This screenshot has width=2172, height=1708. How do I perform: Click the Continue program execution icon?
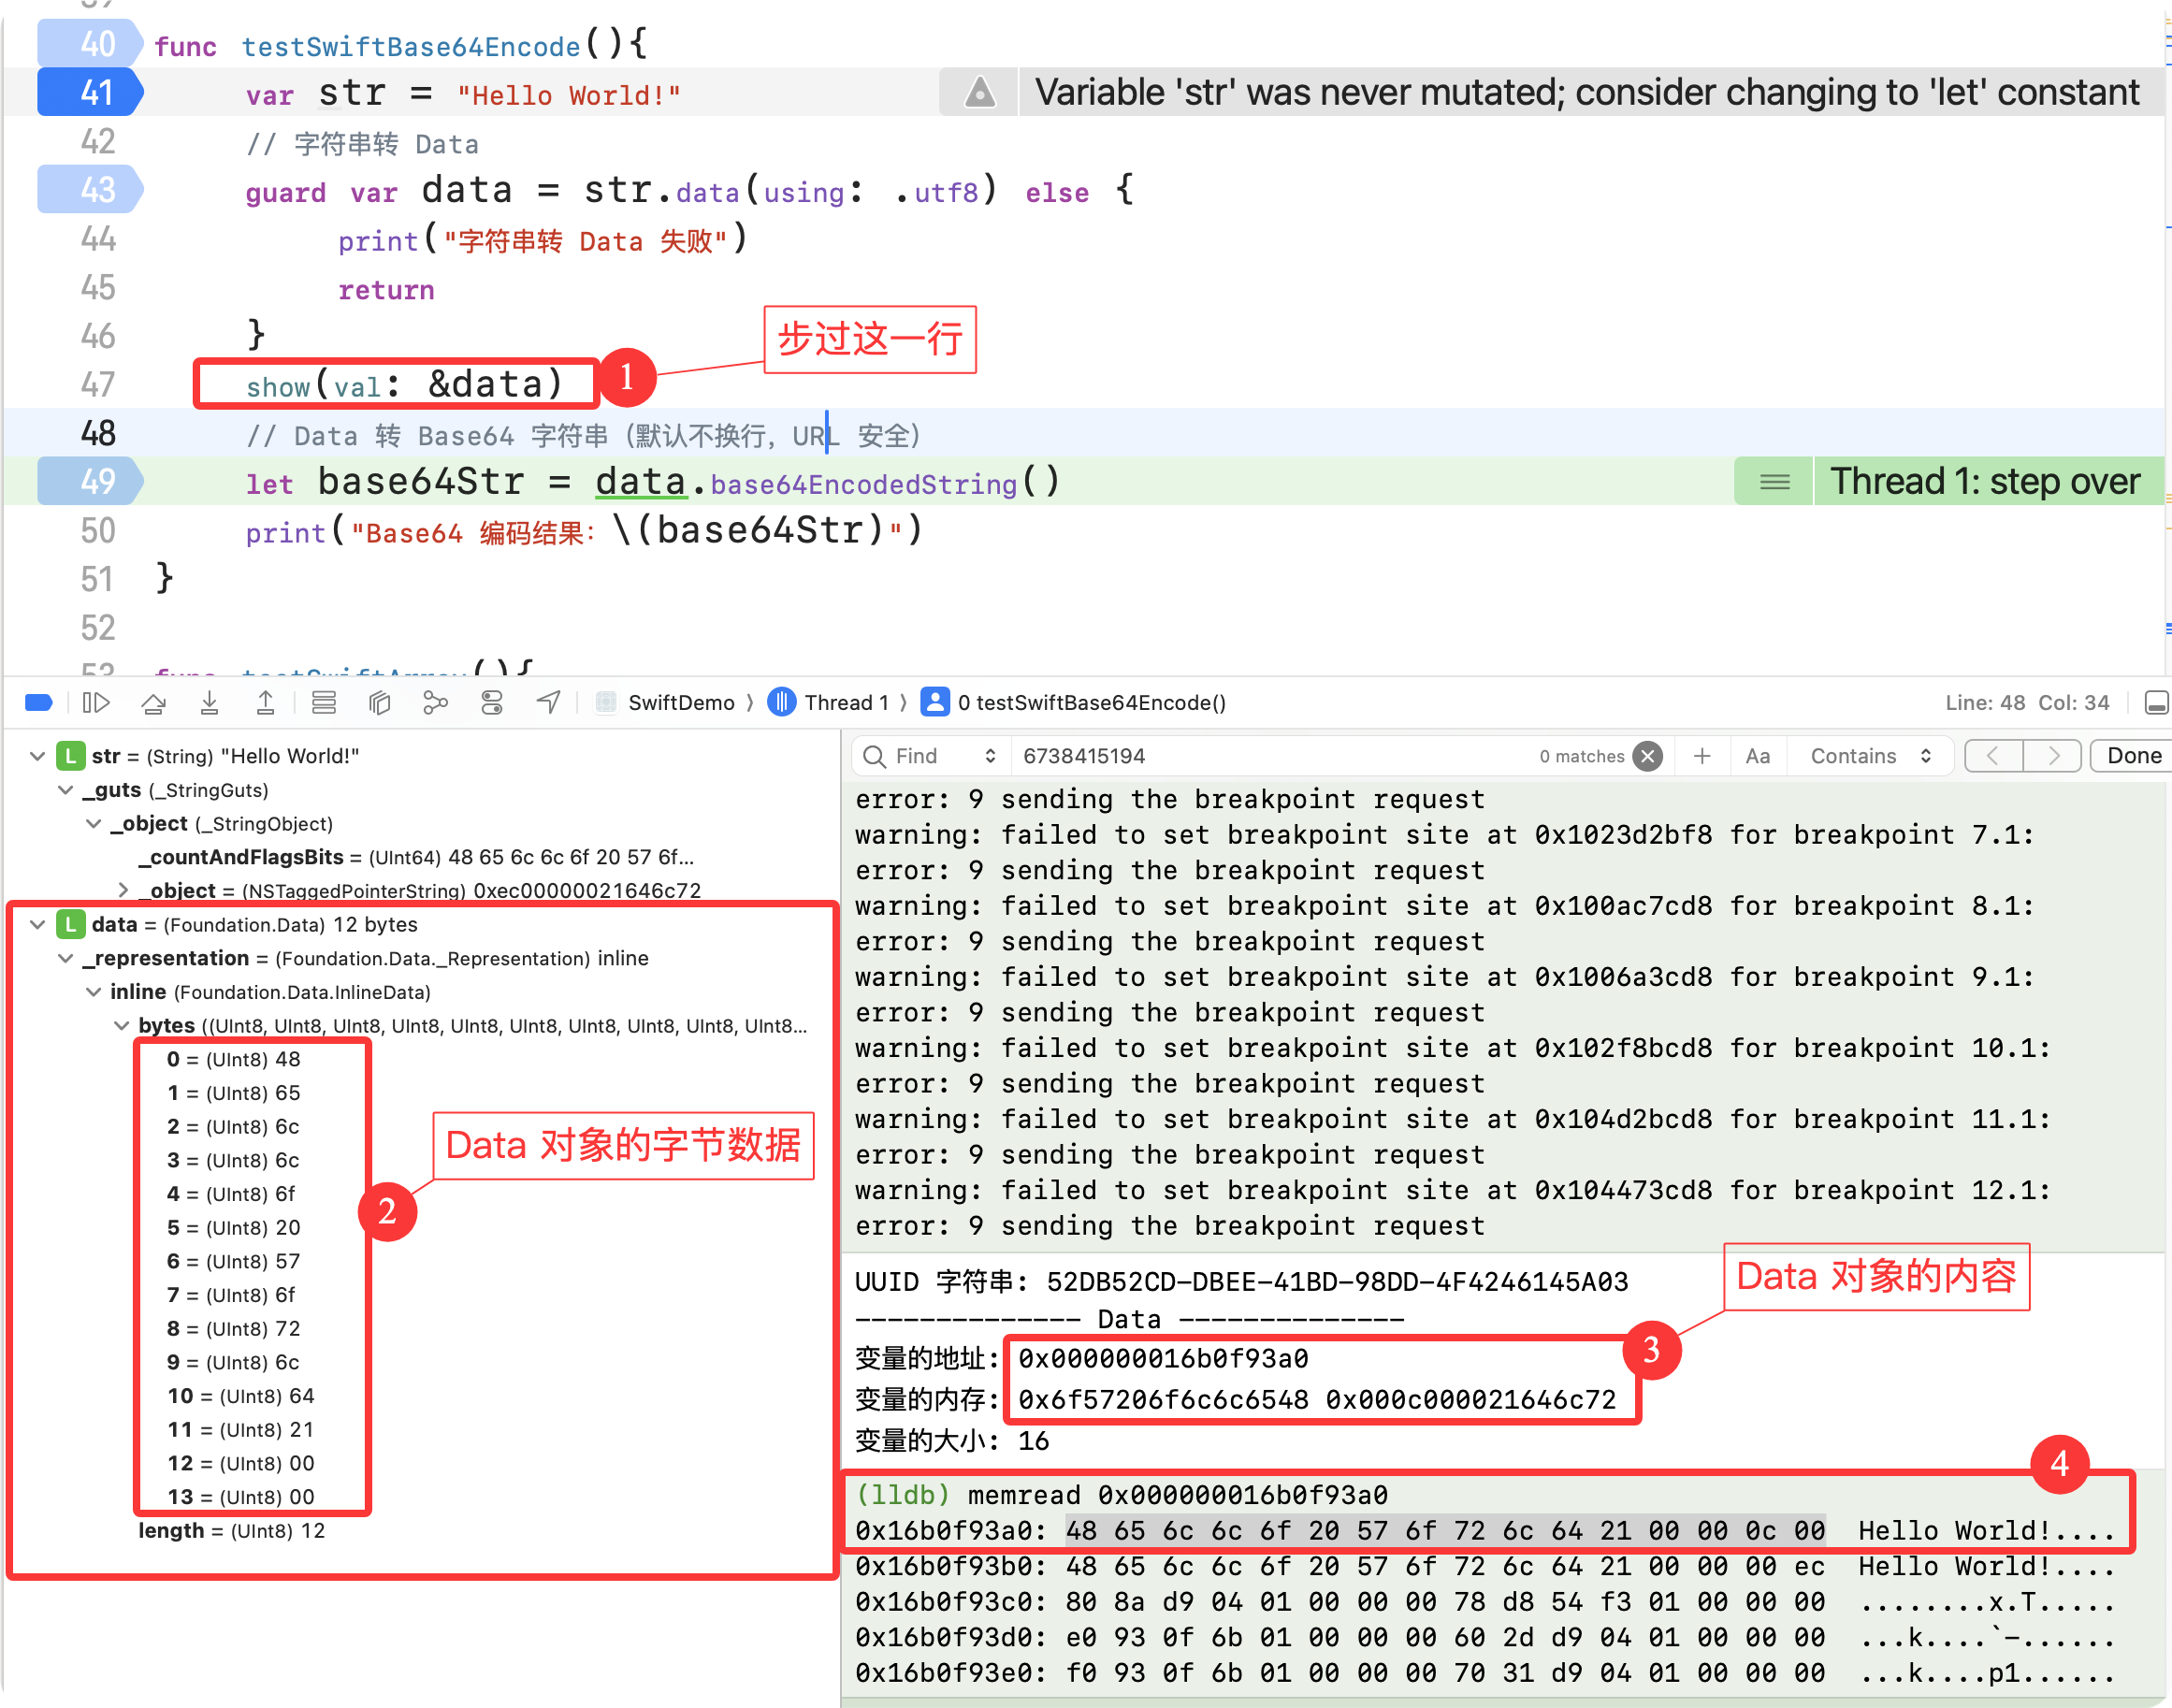(95, 703)
